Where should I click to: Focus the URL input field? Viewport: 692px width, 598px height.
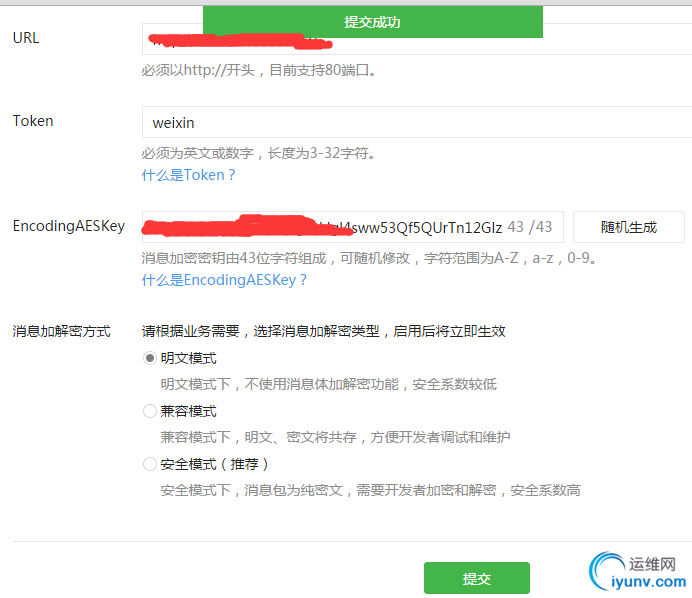pos(417,39)
